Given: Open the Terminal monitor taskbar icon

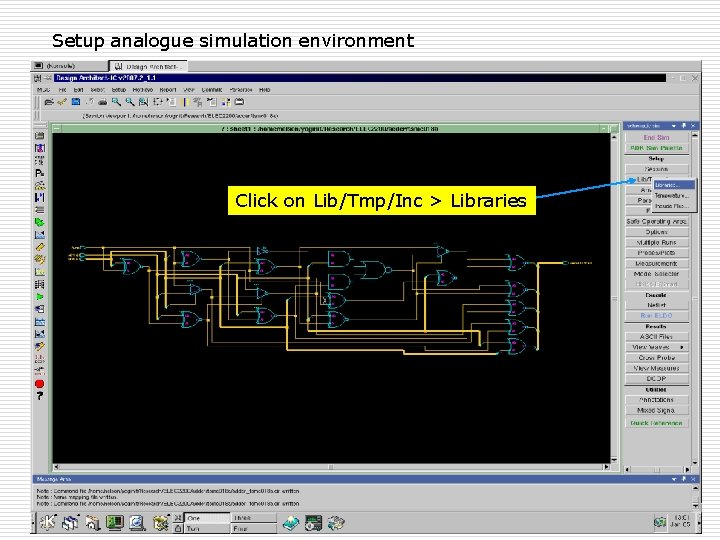Looking at the screenshot, I should [x=115, y=523].
